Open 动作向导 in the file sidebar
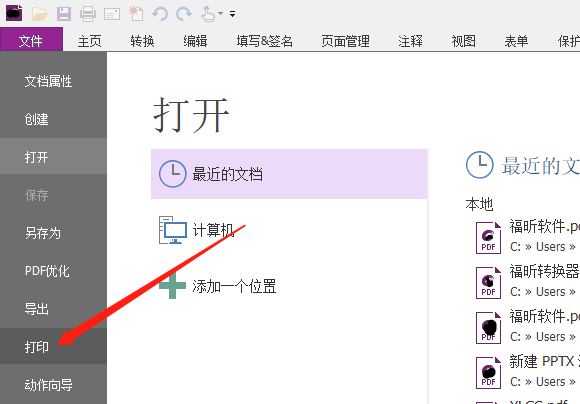 pyautogui.click(x=53, y=385)
